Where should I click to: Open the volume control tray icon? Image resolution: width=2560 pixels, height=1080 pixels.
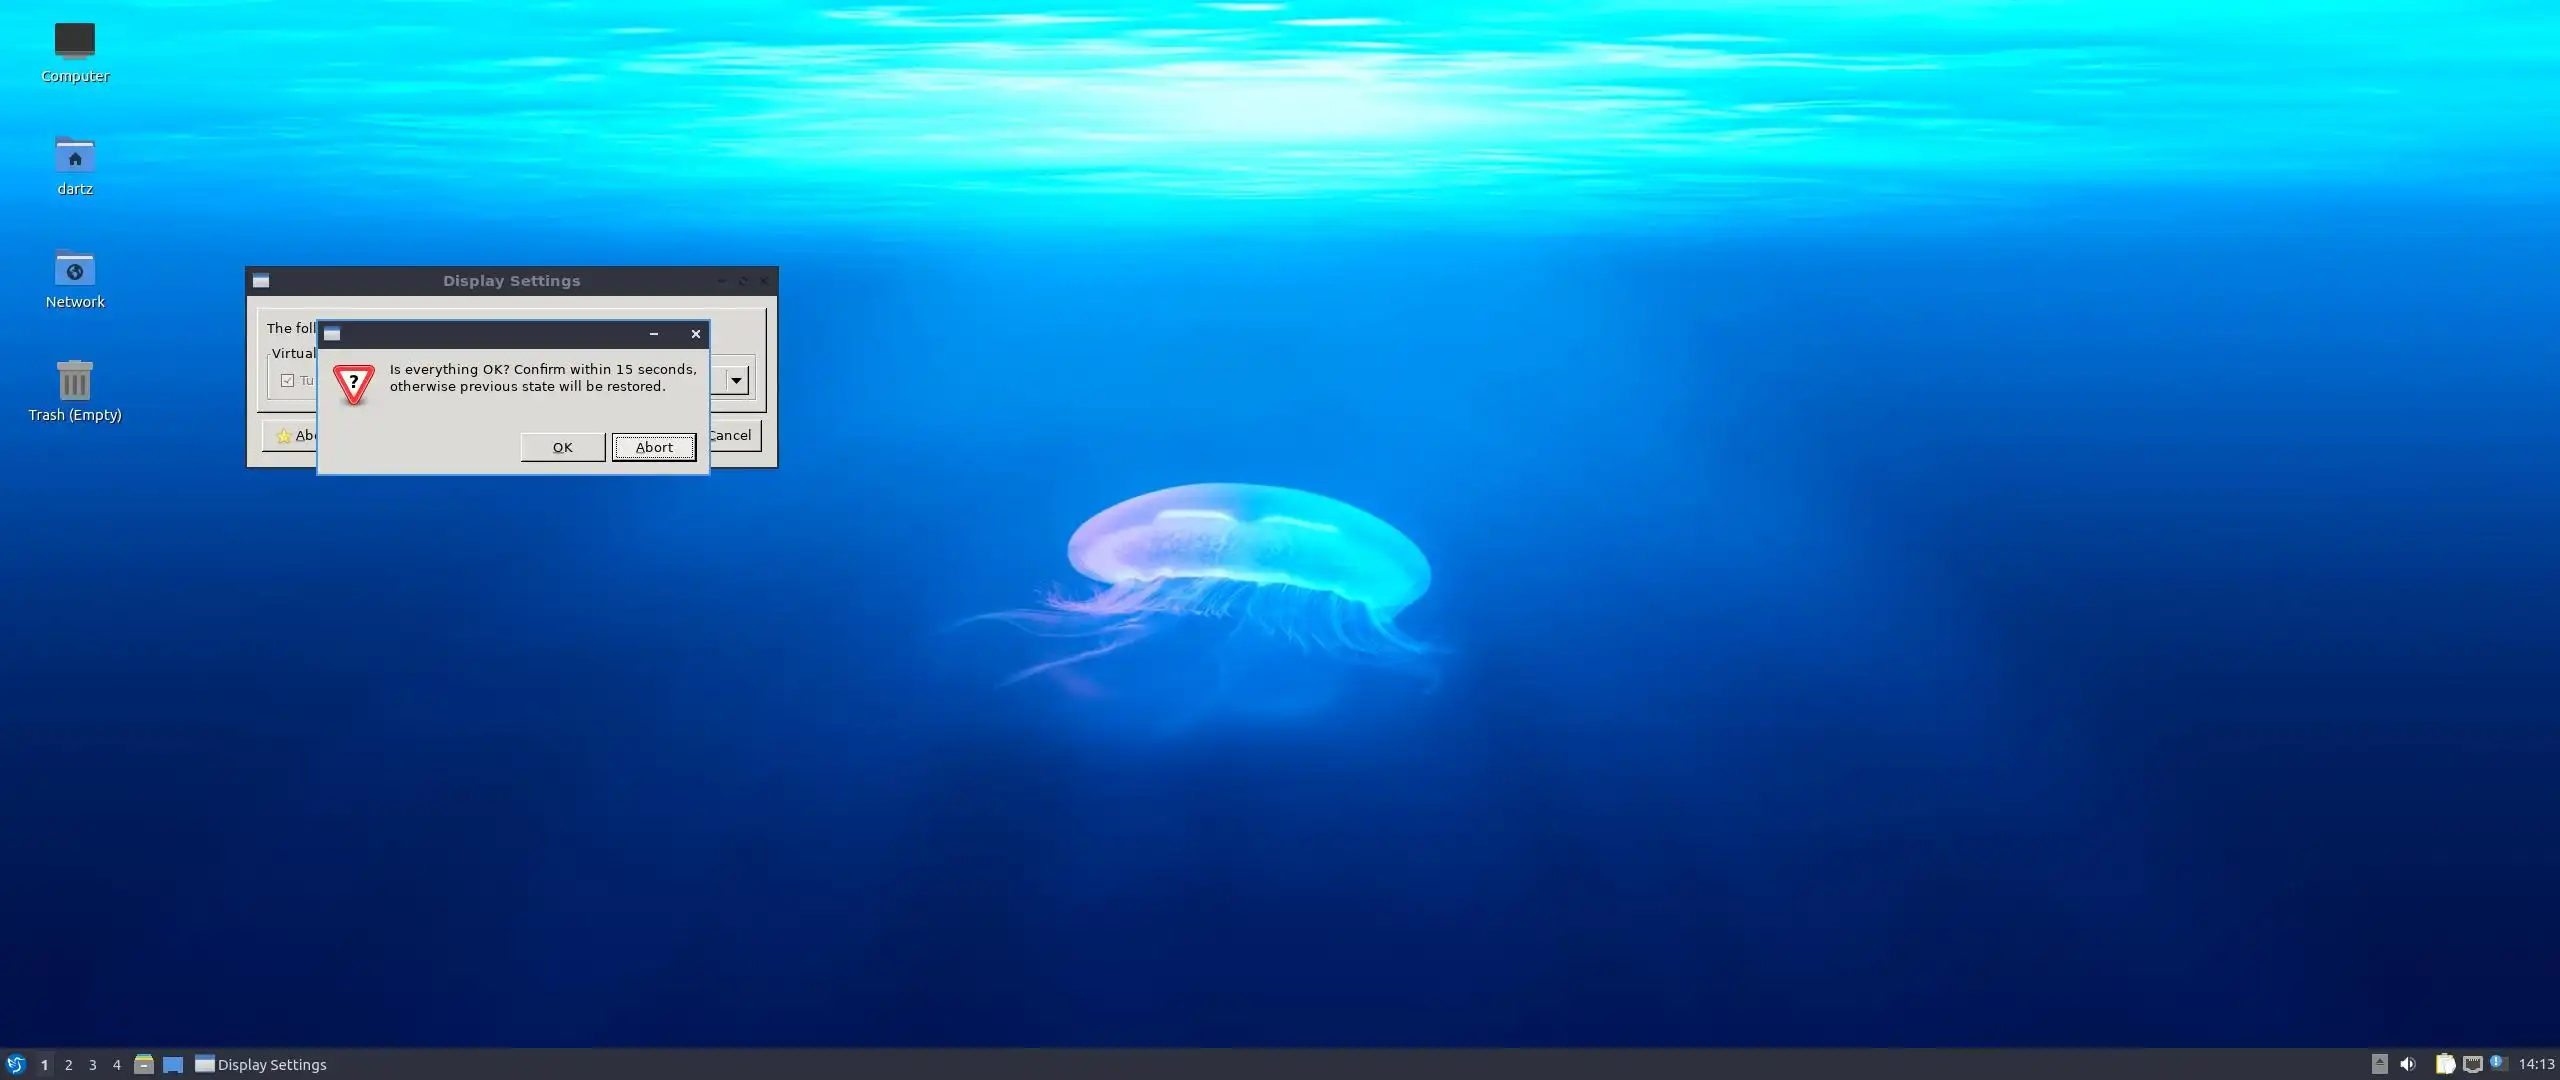coord(2408,1064)
